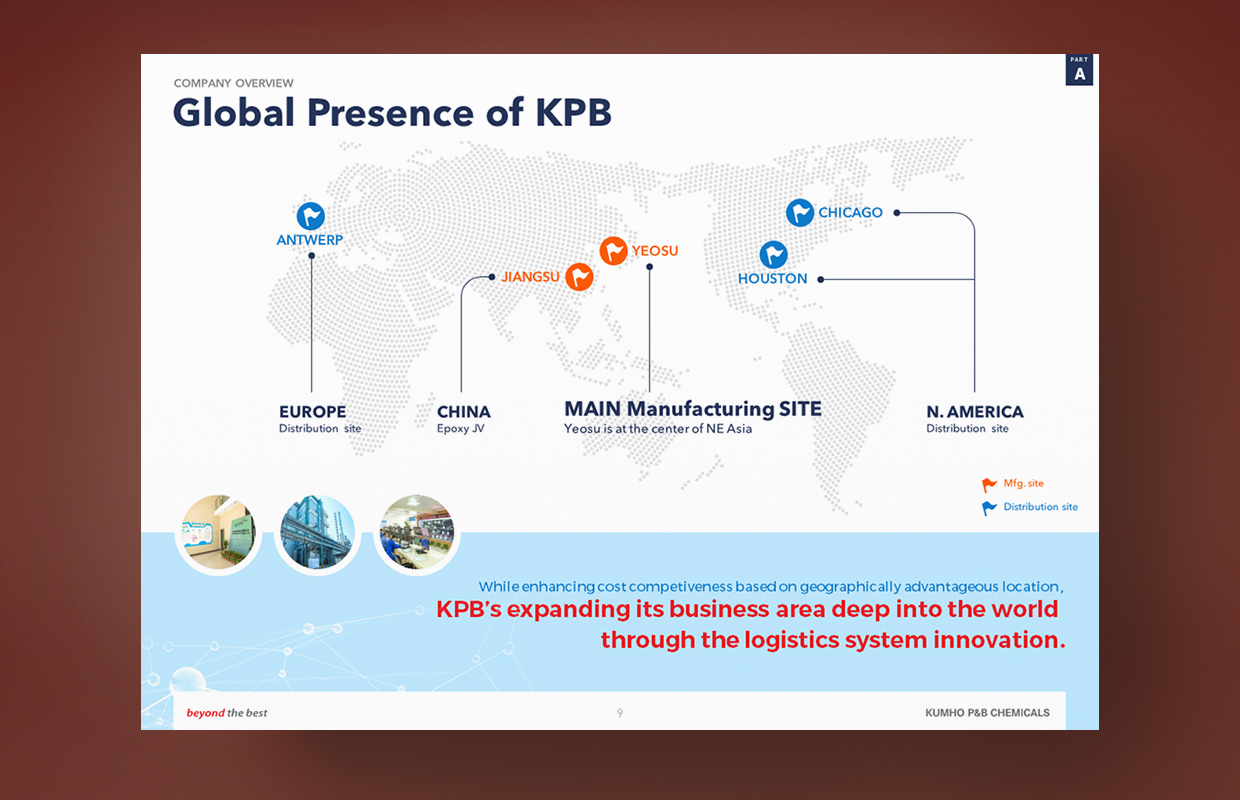Click the blue Distribution site legend flag

coord(989,508)
